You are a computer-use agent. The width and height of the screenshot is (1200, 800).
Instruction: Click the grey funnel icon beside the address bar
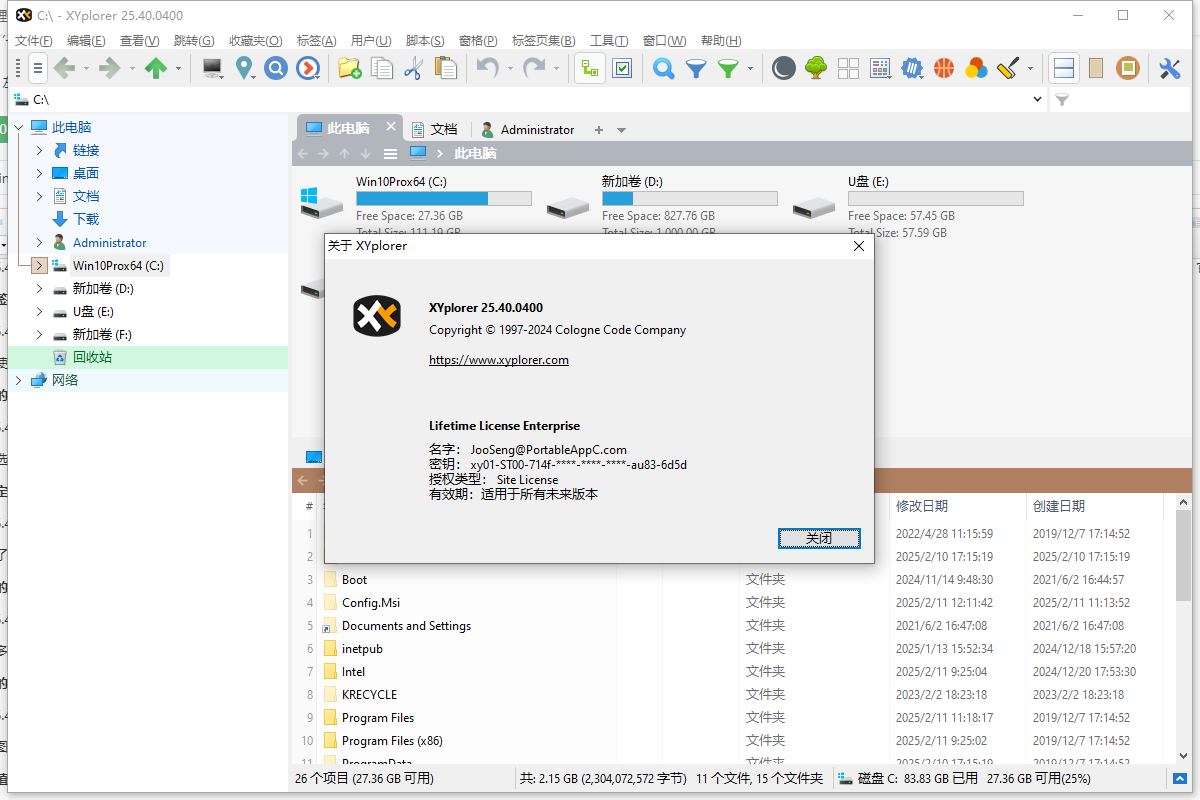[1063, 100]
